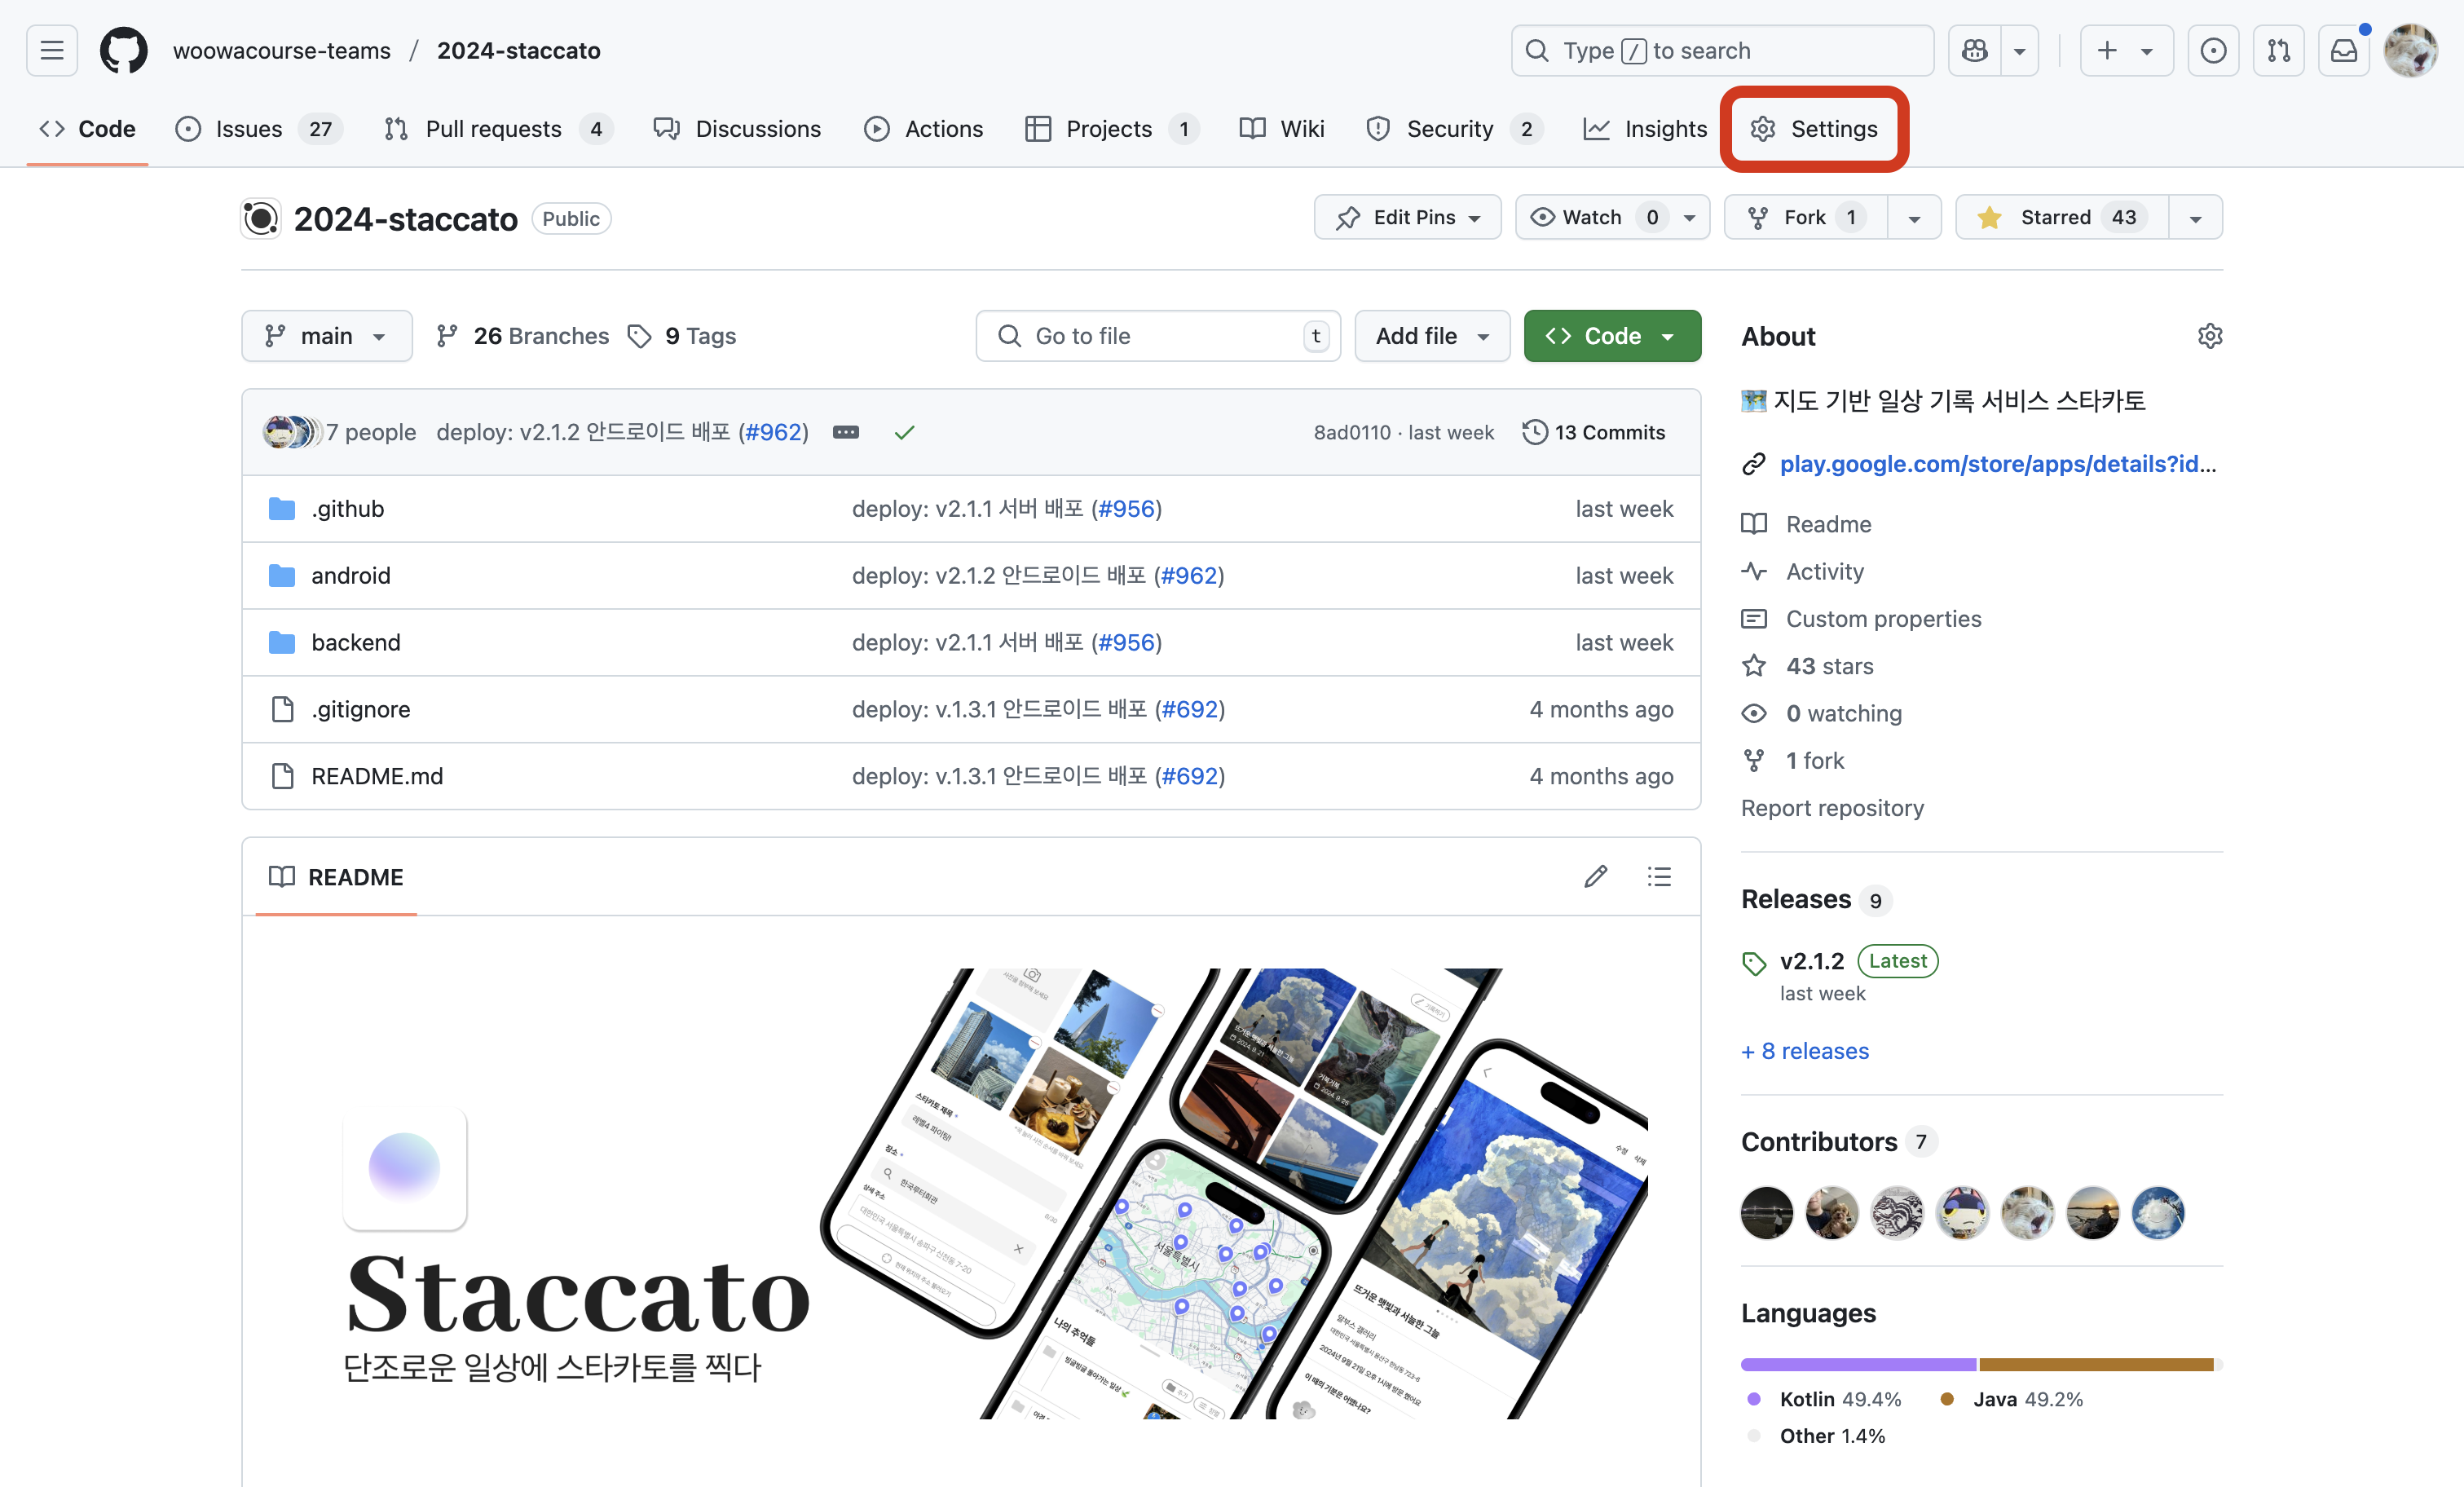Edit README with pencil icon

click(1595, 877)
